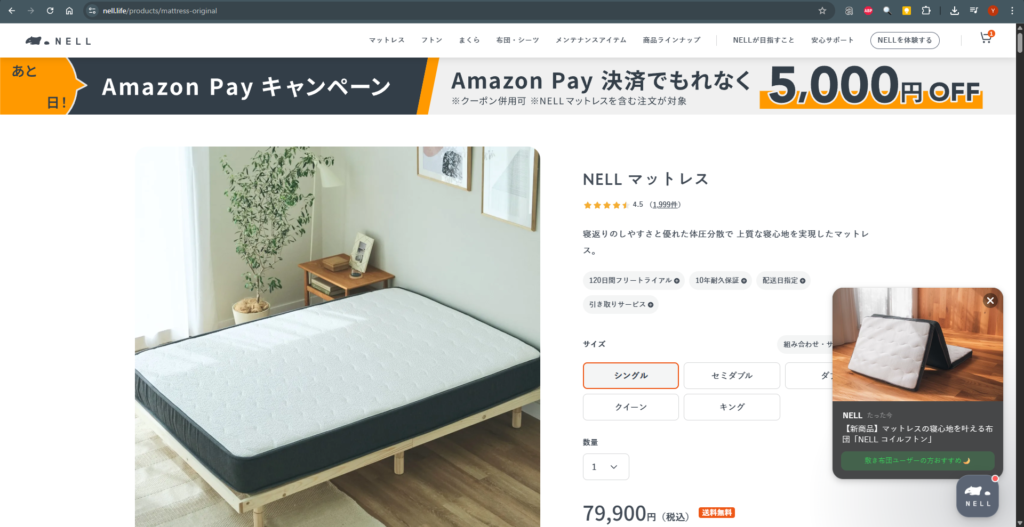The width and height of the screenshot is (1024, 527).
Task: Select the シングル size option
Action: (631, 375)
